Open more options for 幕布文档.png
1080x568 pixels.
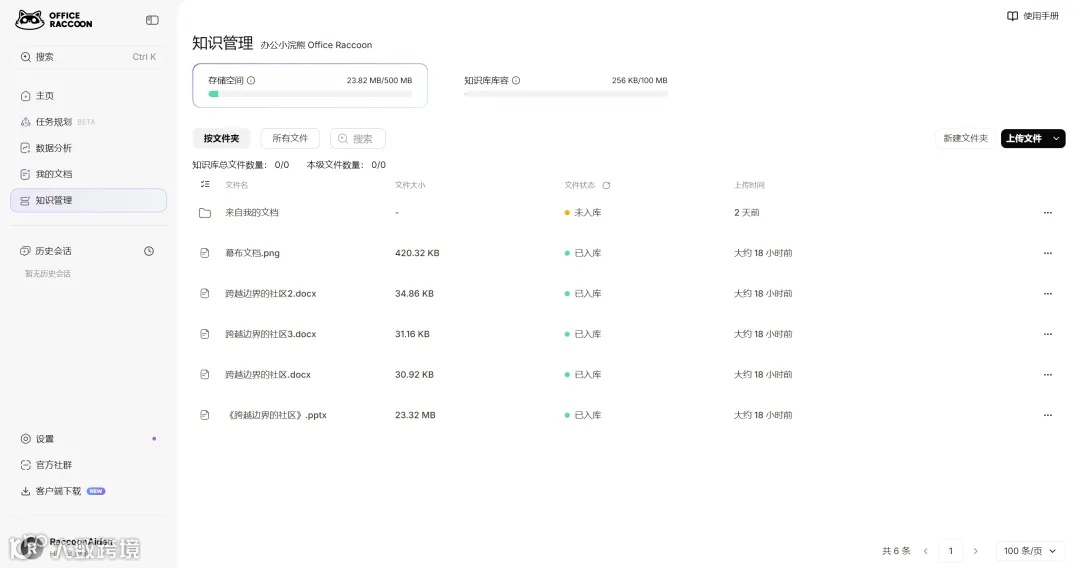[1048, 253]
